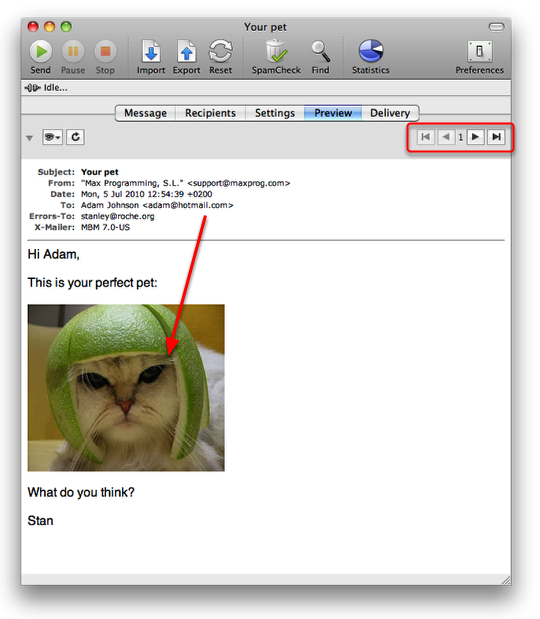Viewport: 540px width, 619px height.
Task: Click the Pause toolbar icon
Action: tap(73, 51)
